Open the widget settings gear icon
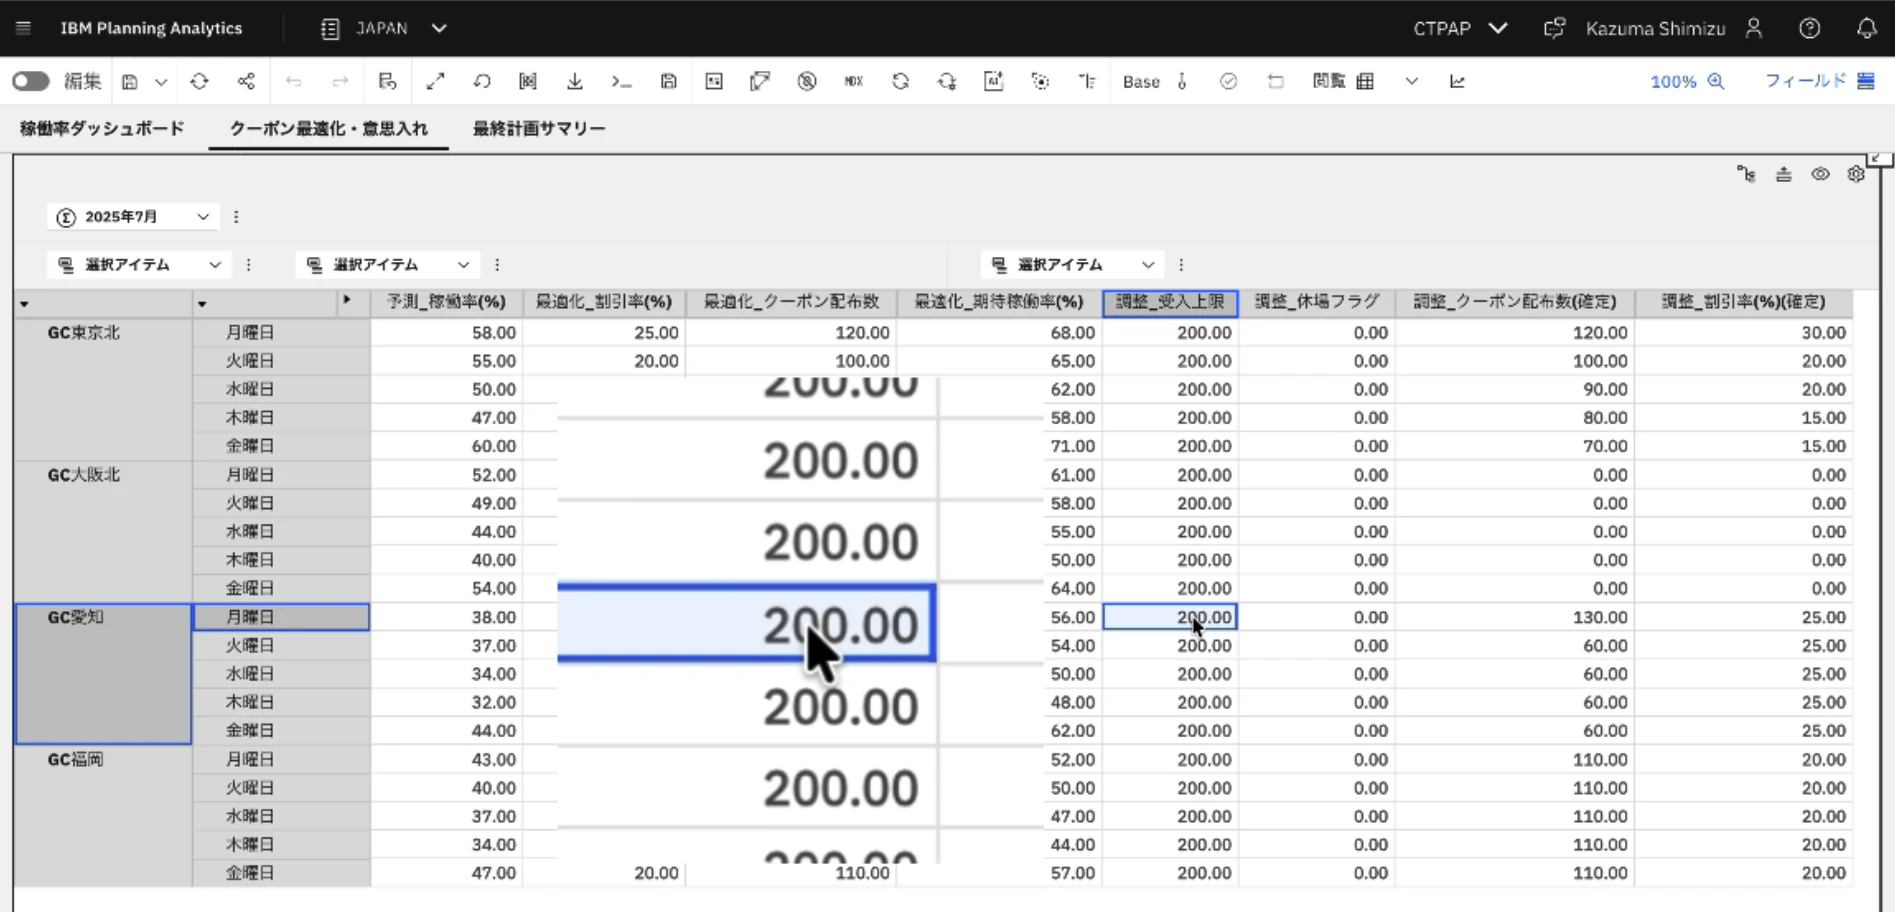 [1856, 174]
